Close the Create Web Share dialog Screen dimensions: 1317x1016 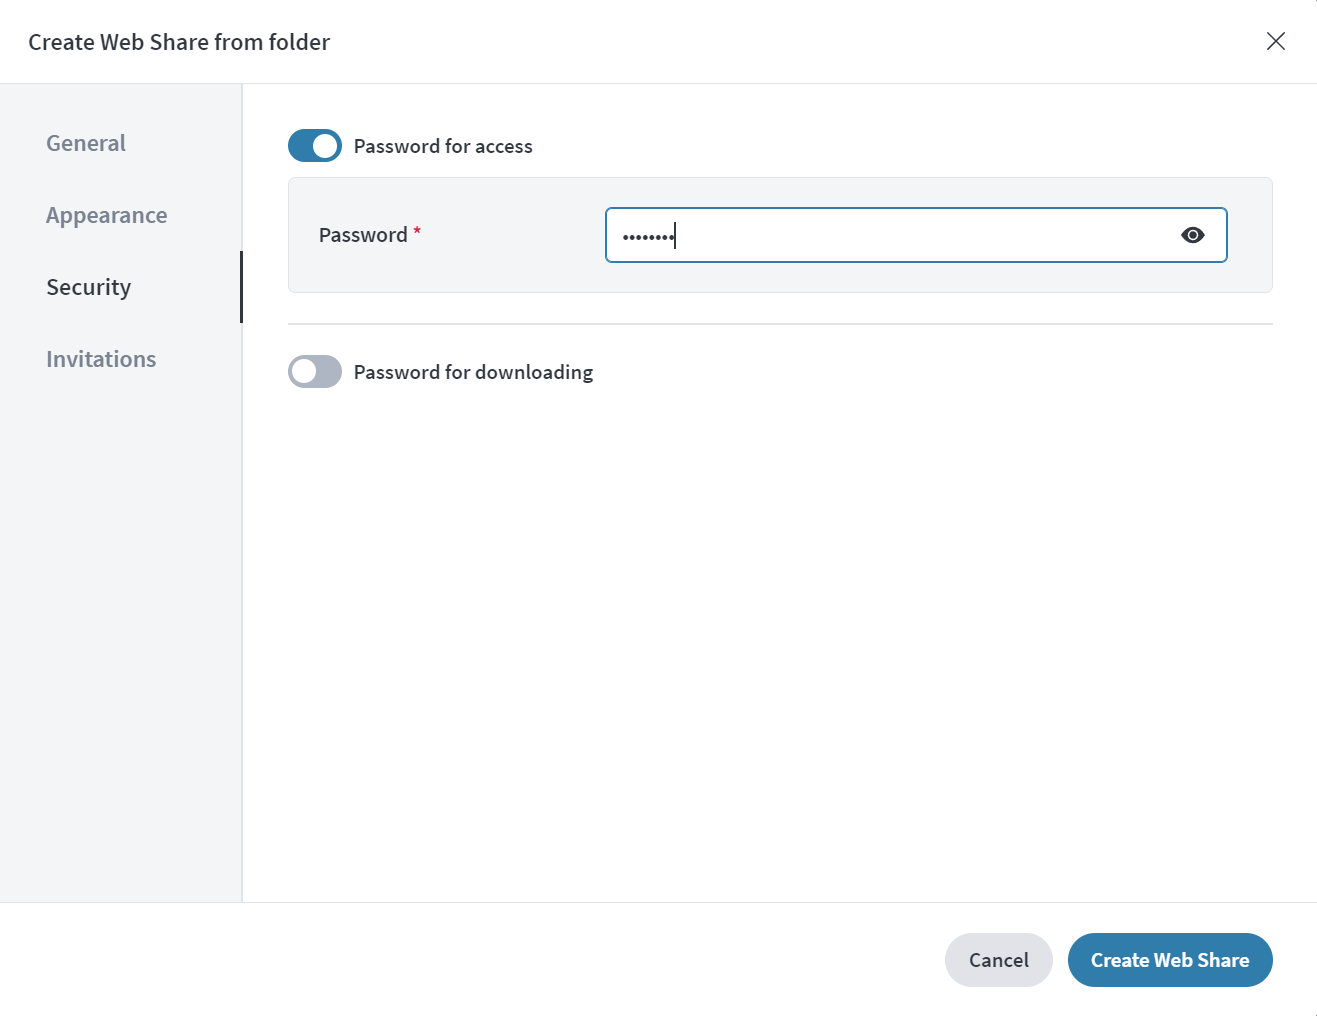point(1275,41)
